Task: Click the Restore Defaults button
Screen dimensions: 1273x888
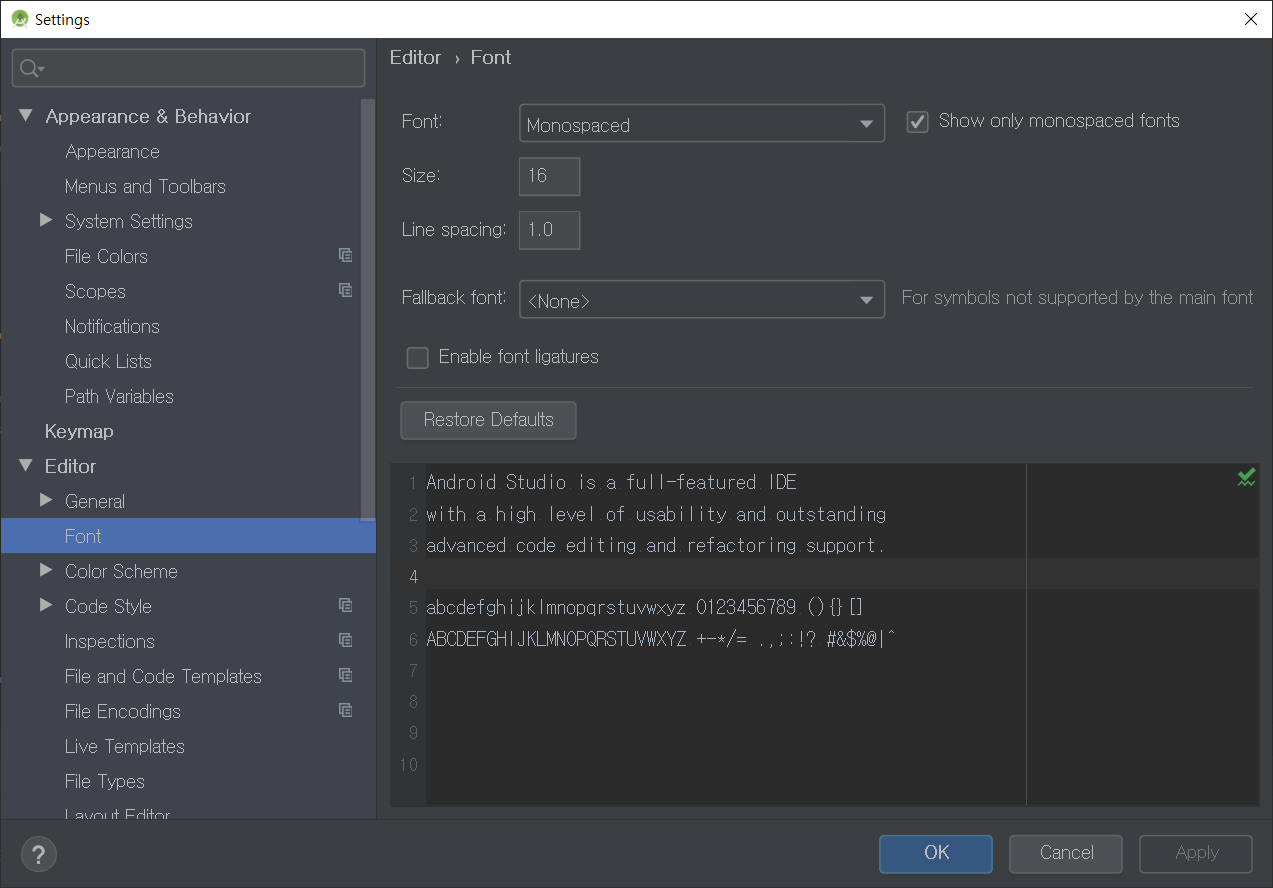Action: tap(488, 420)
